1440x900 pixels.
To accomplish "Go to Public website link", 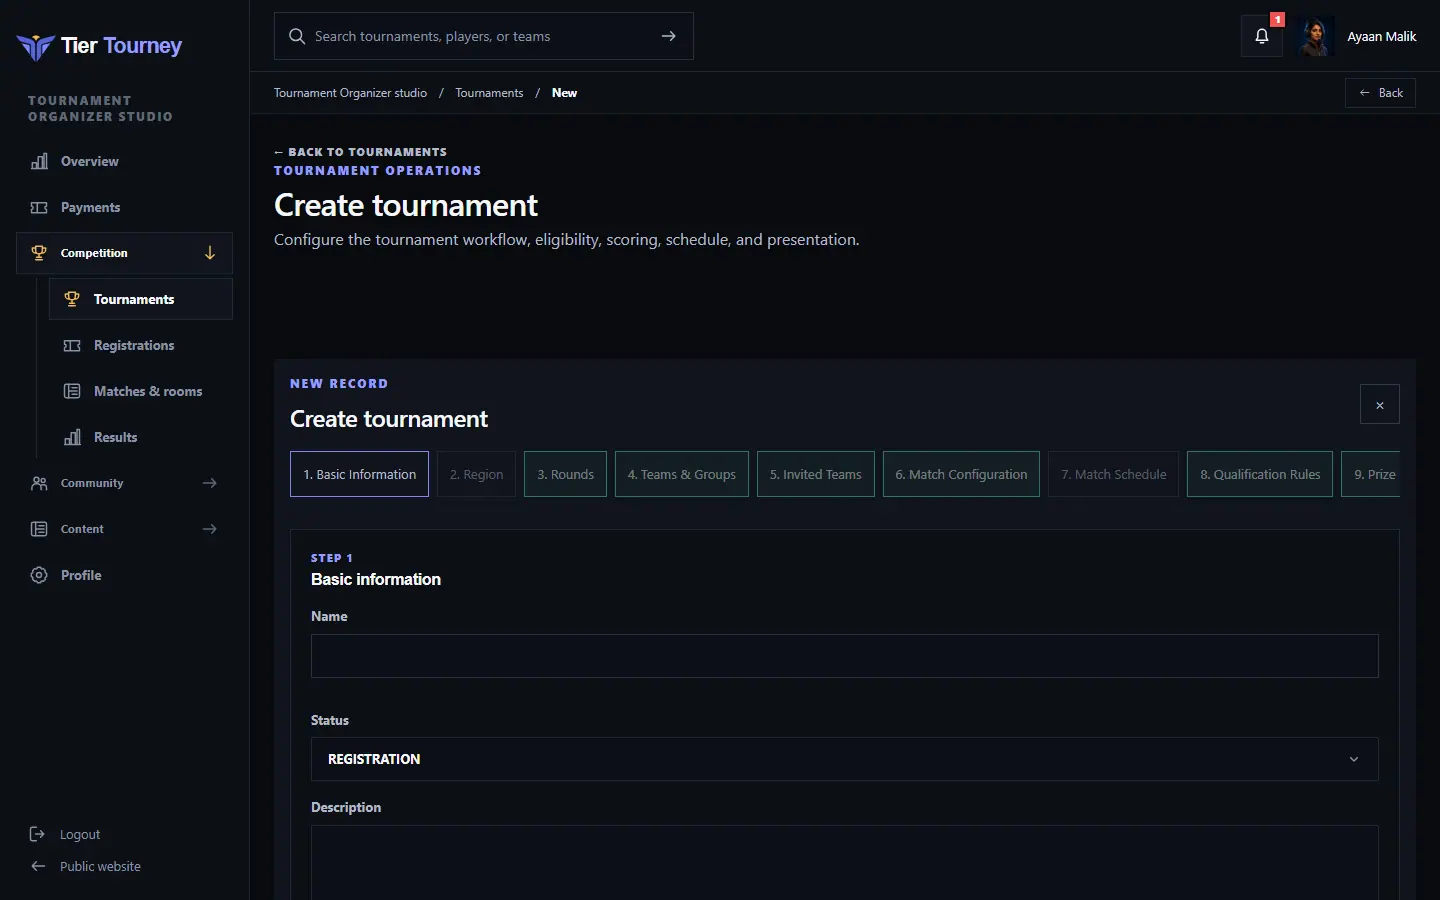I will tap(100, 866).
